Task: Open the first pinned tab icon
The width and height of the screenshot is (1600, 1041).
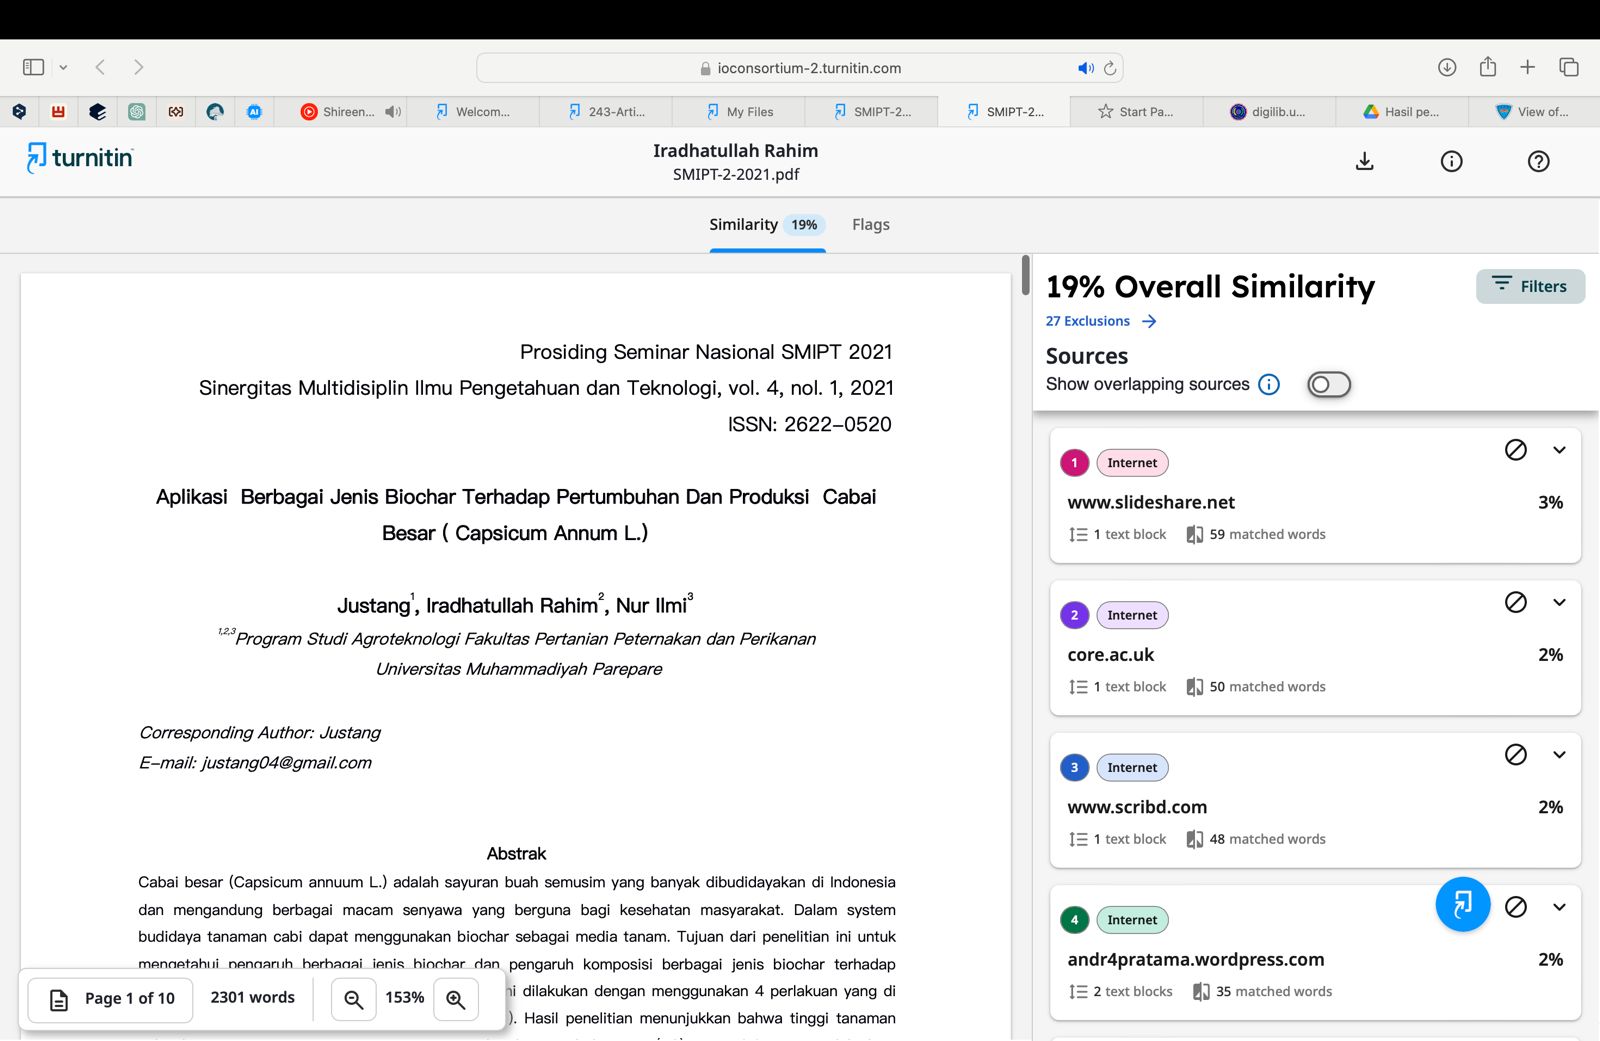Action: point(19,112)
